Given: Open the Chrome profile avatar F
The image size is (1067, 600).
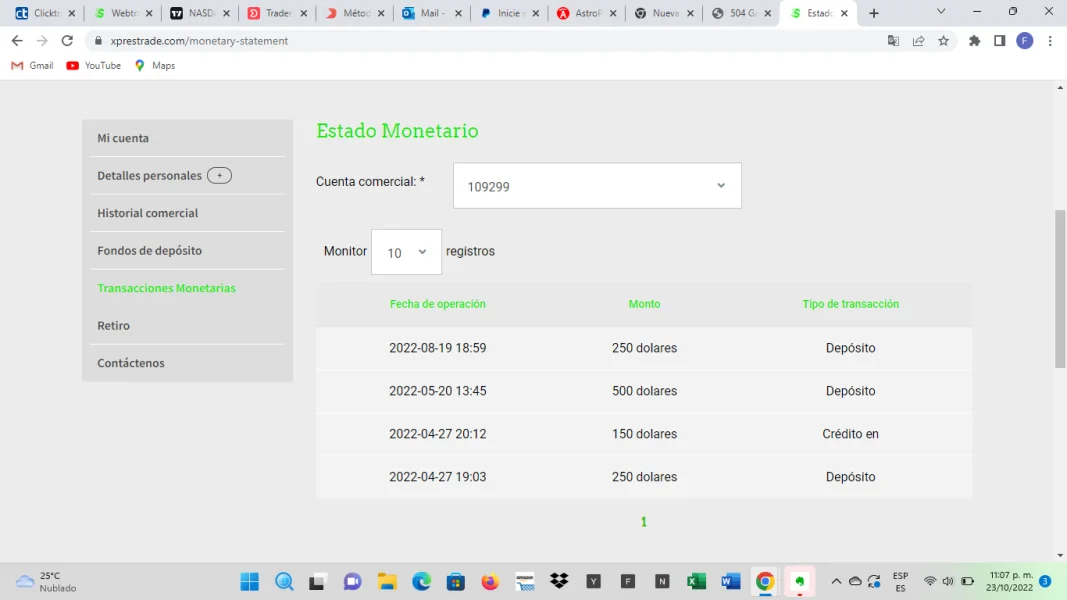Looking at the screenshot, I should tap(1025, 41).
